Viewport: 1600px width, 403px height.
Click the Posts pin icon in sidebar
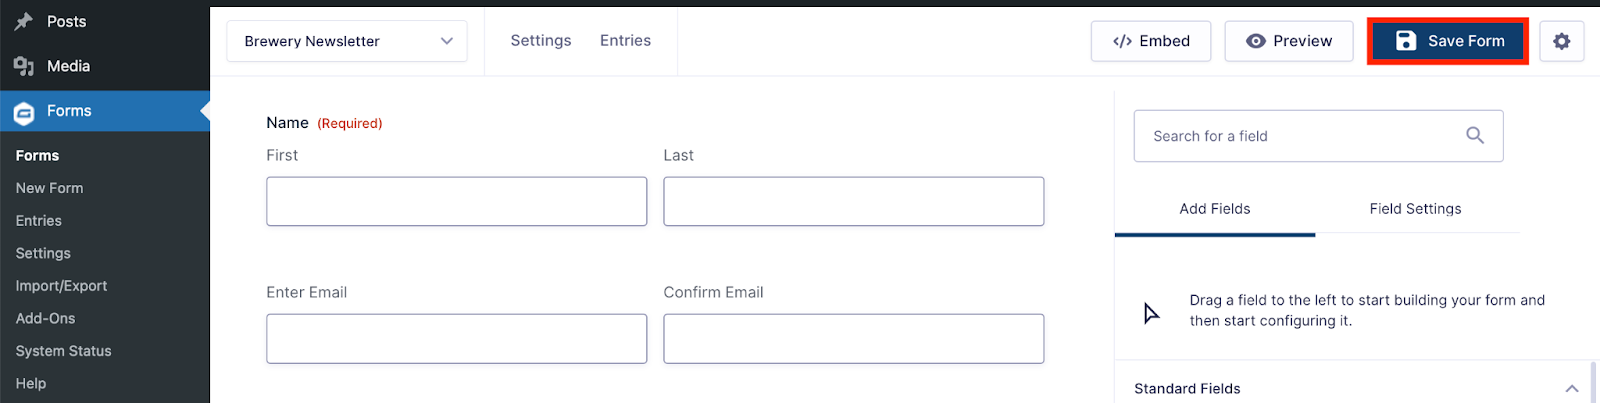24,21
